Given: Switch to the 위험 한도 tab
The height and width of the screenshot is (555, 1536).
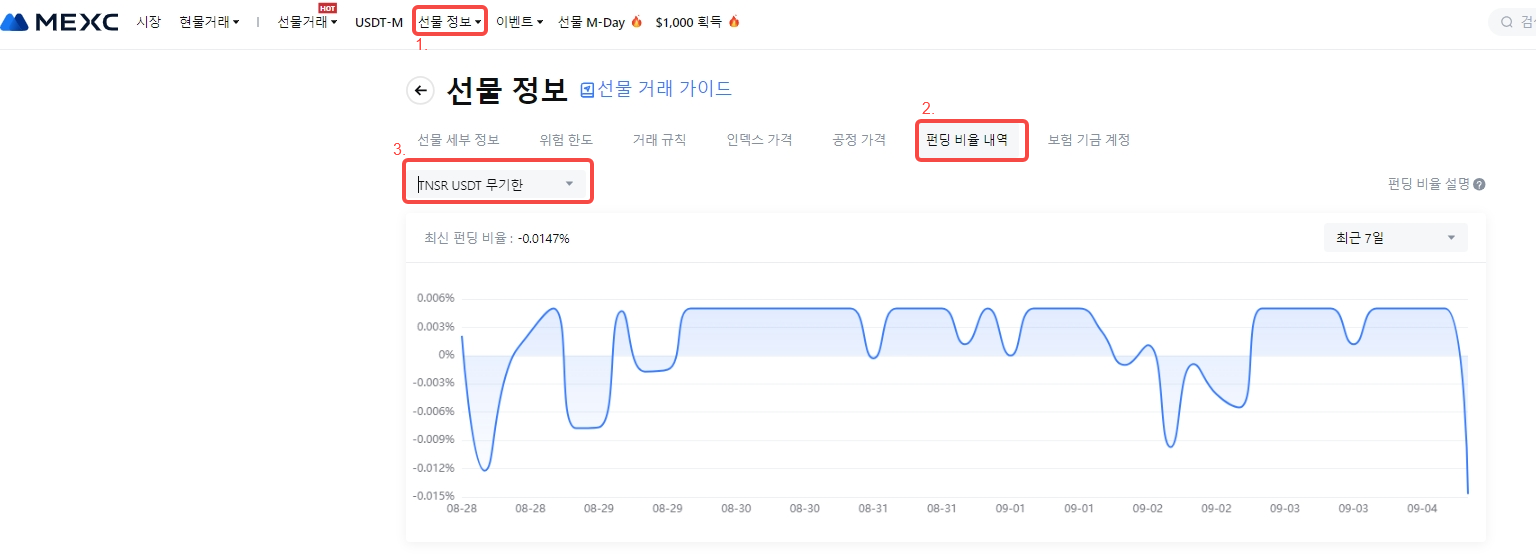Looking at the screenshot, I should coord(566,140).
